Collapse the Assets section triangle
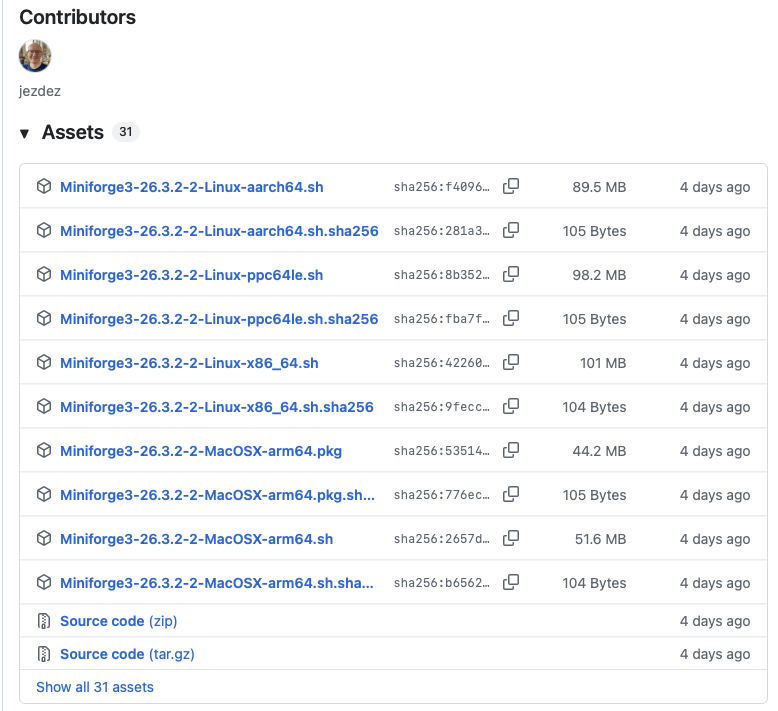 (x=24, y=133)
